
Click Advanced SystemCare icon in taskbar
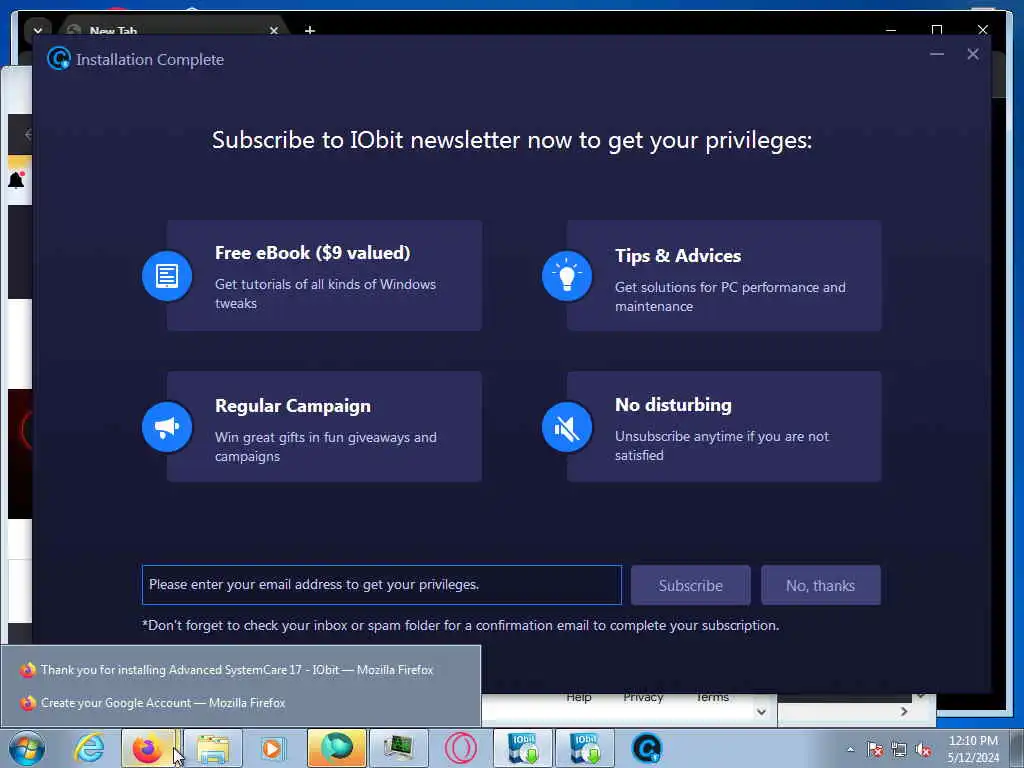coord(647,748)
